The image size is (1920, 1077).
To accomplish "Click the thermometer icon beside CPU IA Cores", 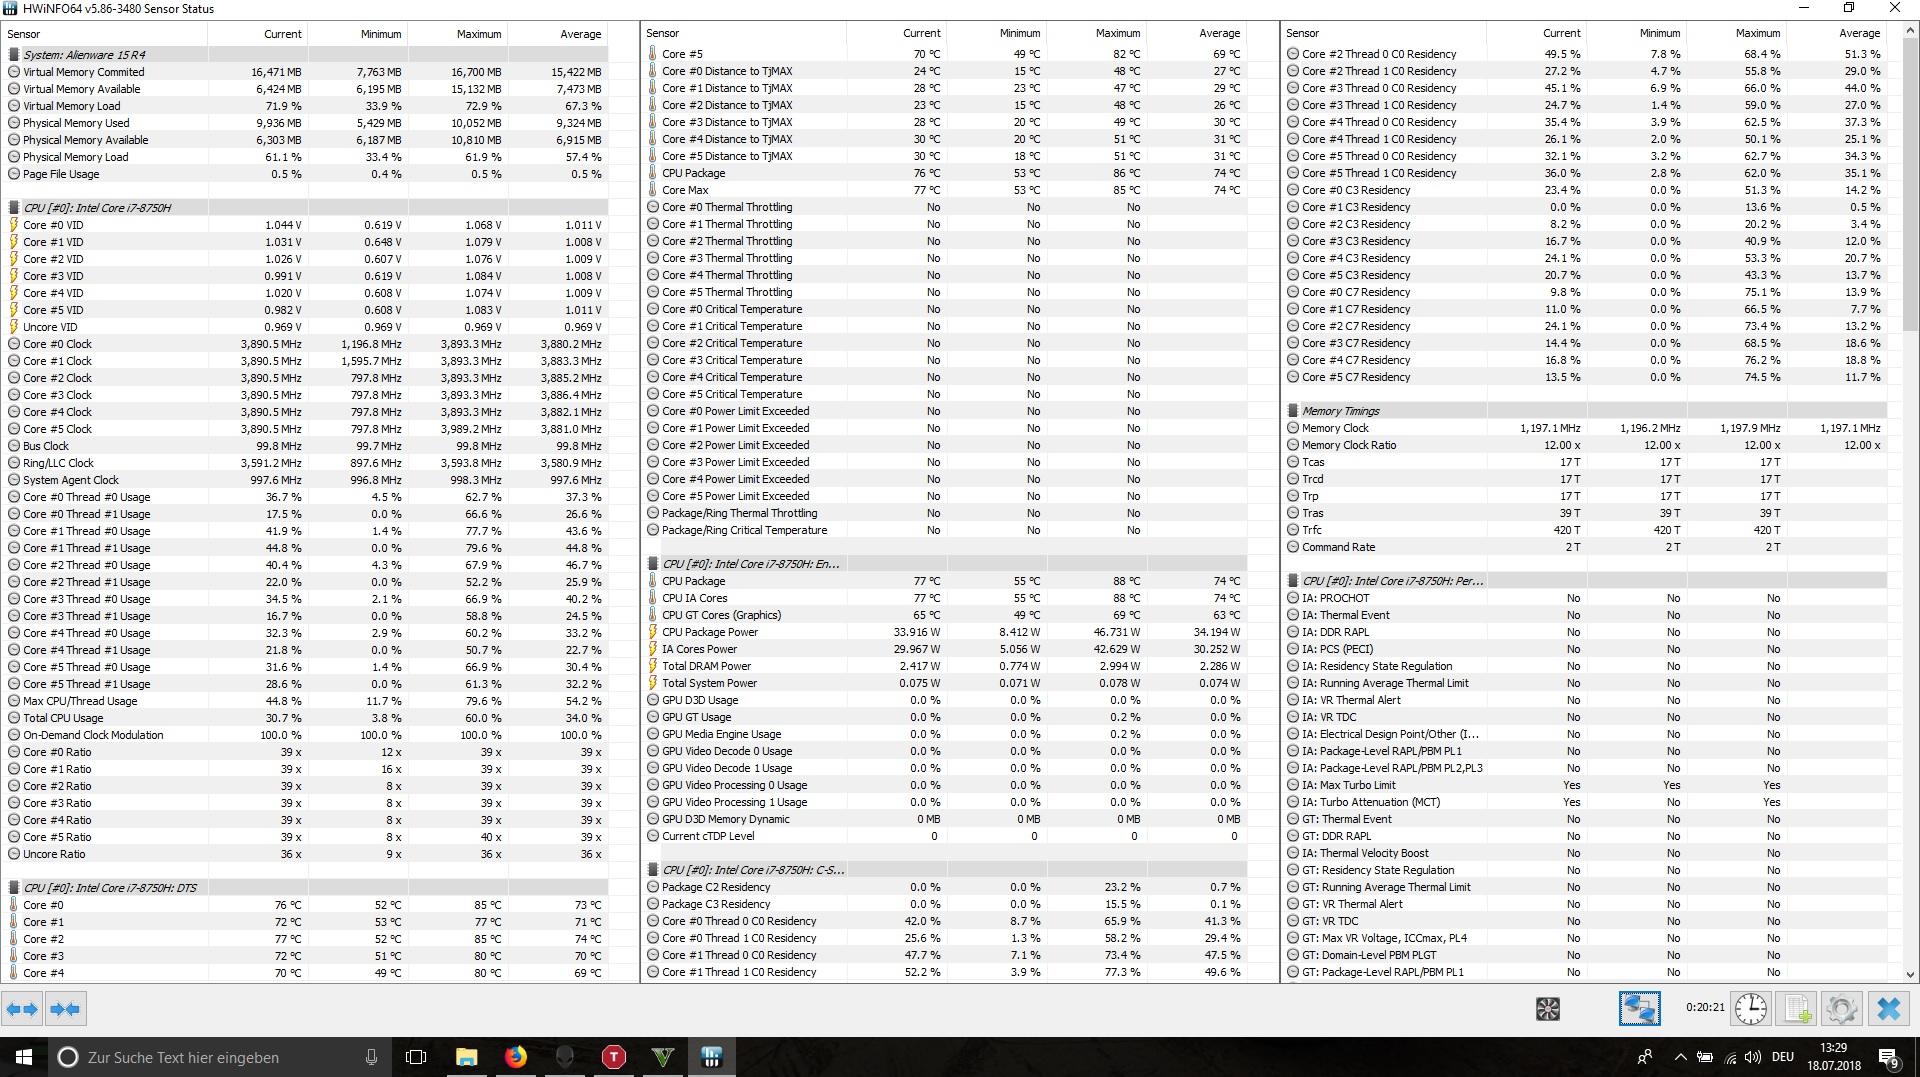I will (x=653, y=598).
